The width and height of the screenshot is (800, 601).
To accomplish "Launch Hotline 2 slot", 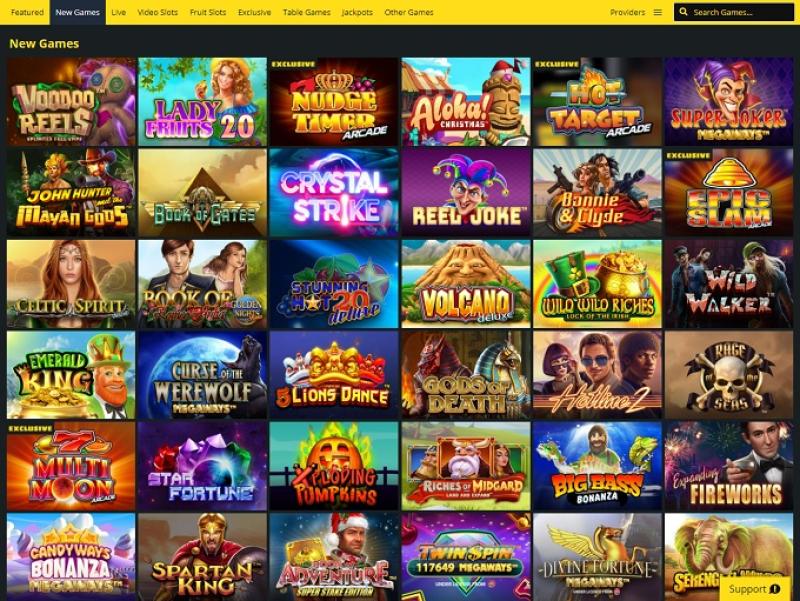I will pos(597,375).
